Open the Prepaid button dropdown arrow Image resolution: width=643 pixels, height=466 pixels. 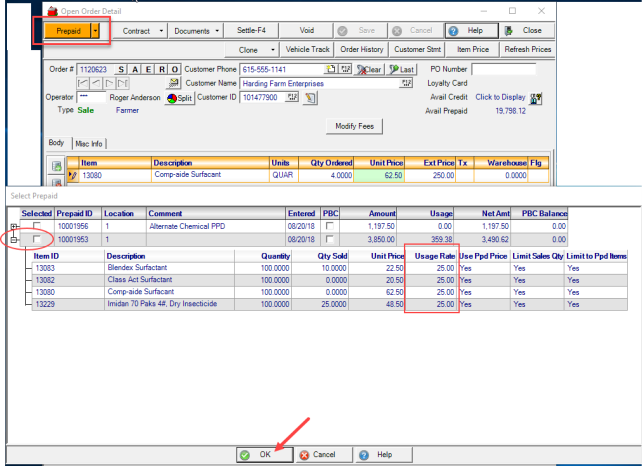[95, 31]
